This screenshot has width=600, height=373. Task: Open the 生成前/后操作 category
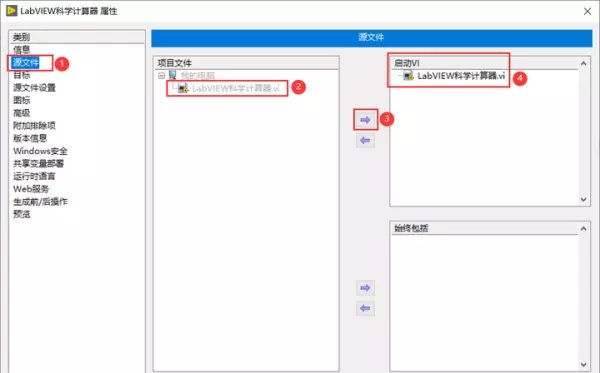(x=40, y=201)
